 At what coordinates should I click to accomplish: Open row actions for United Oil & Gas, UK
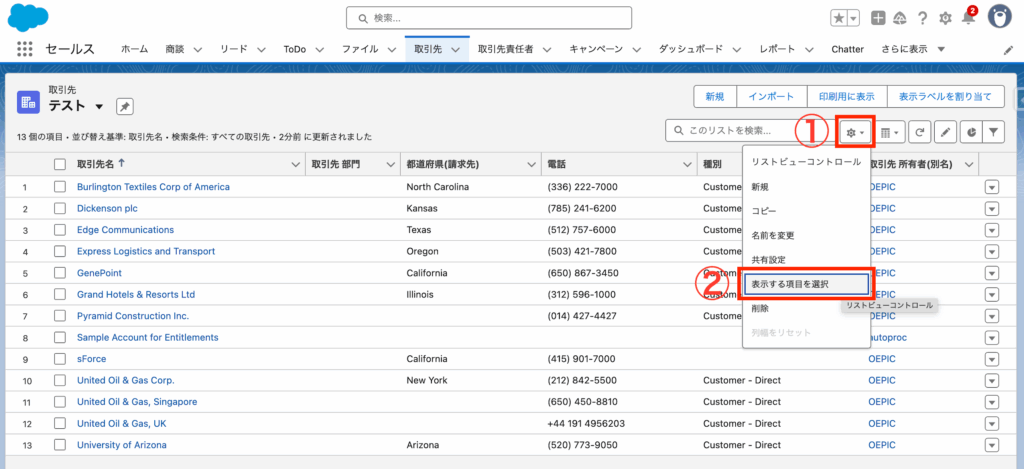(x=991, y=424)
